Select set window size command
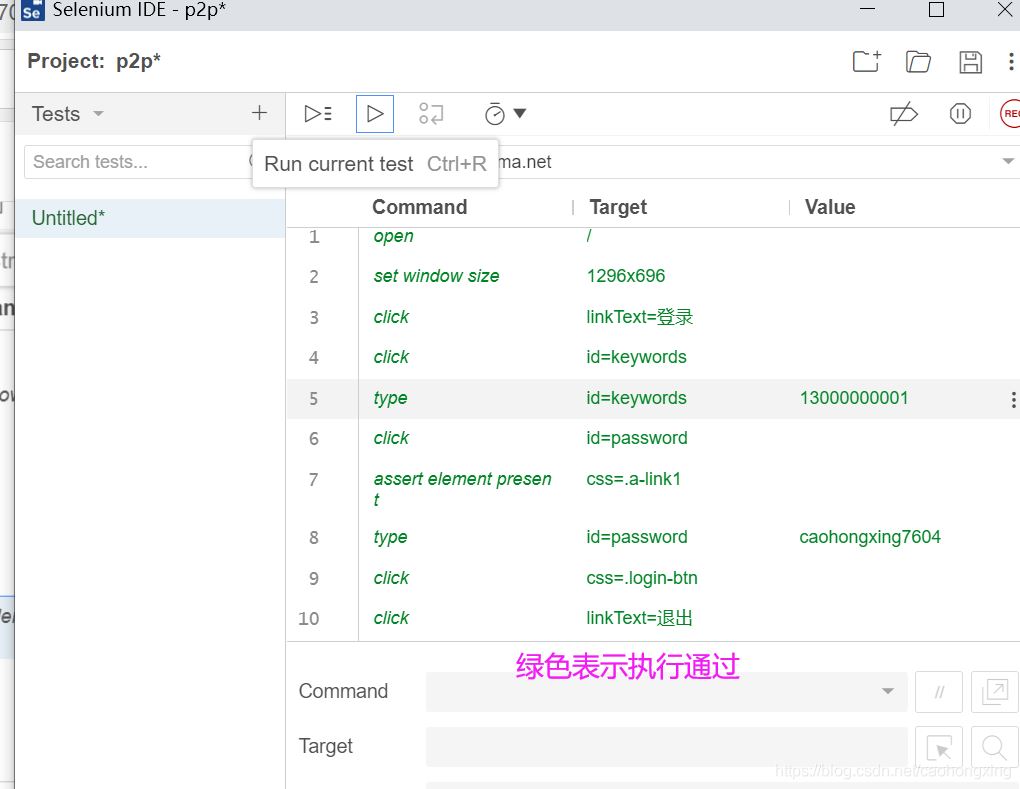This screenshot has height=789, width=1020. [436, 276]
